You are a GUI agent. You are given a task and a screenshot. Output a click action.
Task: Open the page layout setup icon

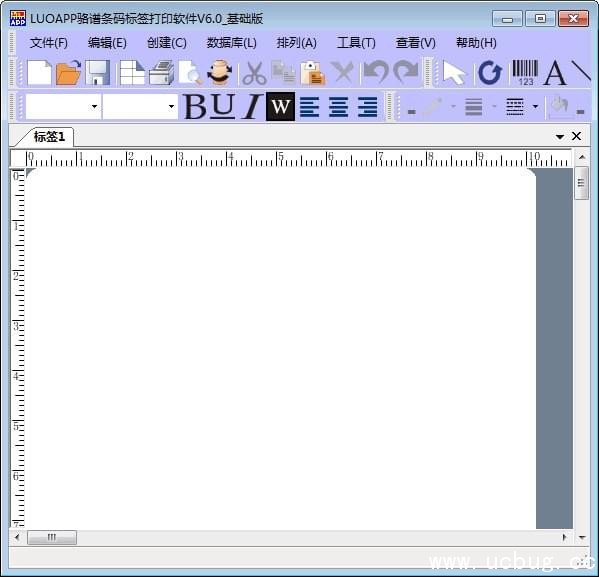[x=132, y=73]
